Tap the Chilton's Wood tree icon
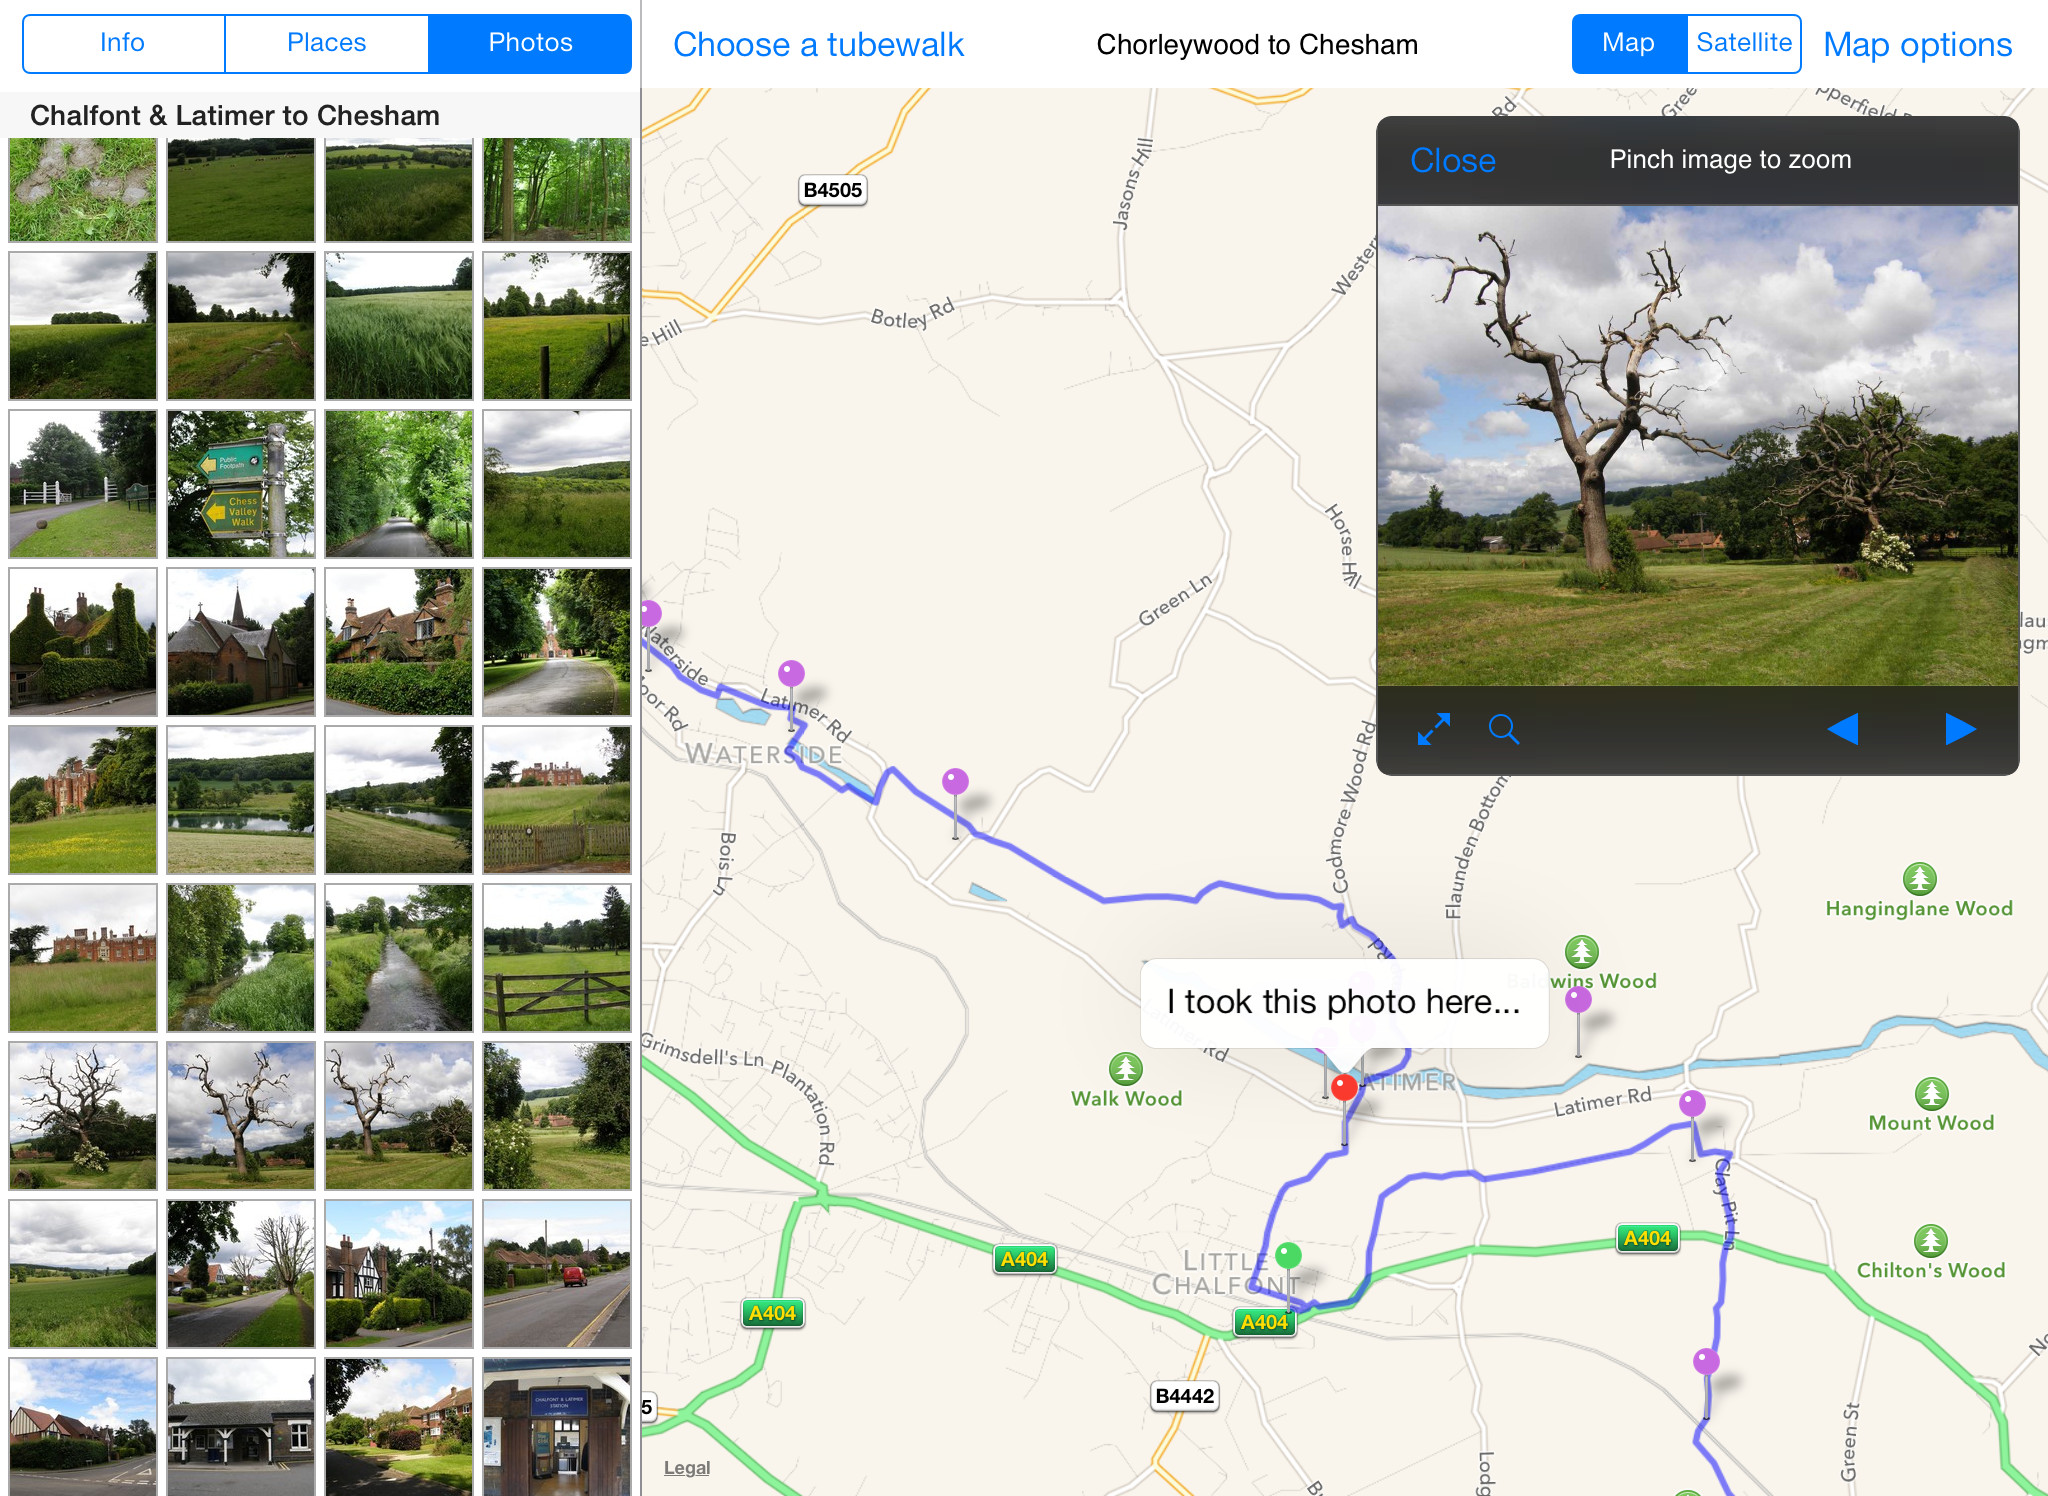Screen dimensions: 2048x1496 coord(1930,1241)
